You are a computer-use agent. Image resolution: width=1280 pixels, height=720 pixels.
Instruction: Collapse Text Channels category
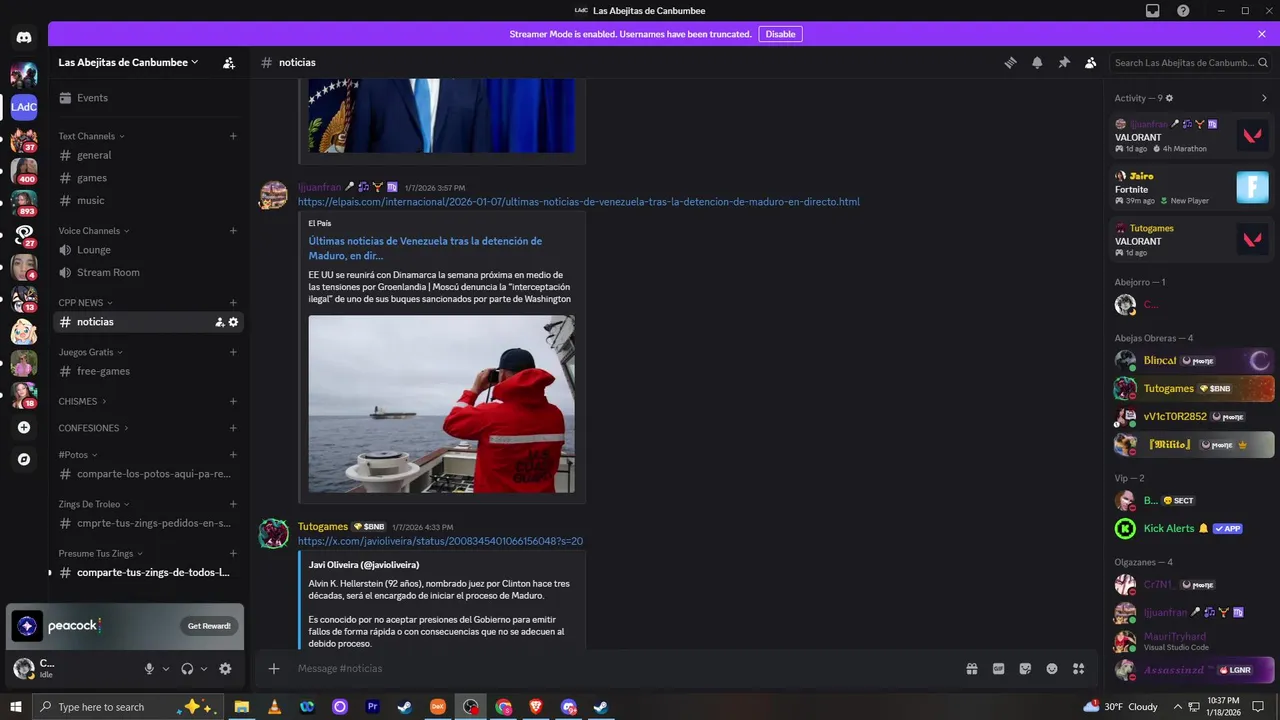tap(91, 136)
